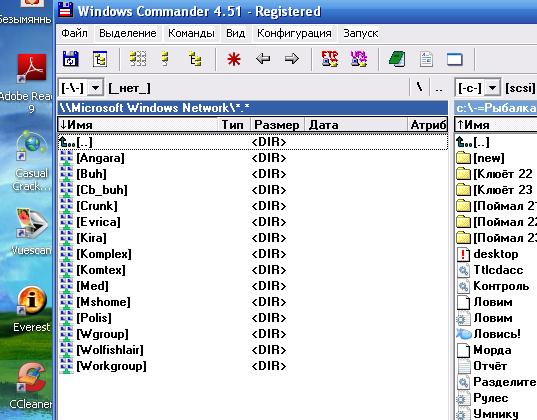This screenshot has width=537, height=420.
Task: Go forward with the right arrow icon
Action: click(292, 59)
